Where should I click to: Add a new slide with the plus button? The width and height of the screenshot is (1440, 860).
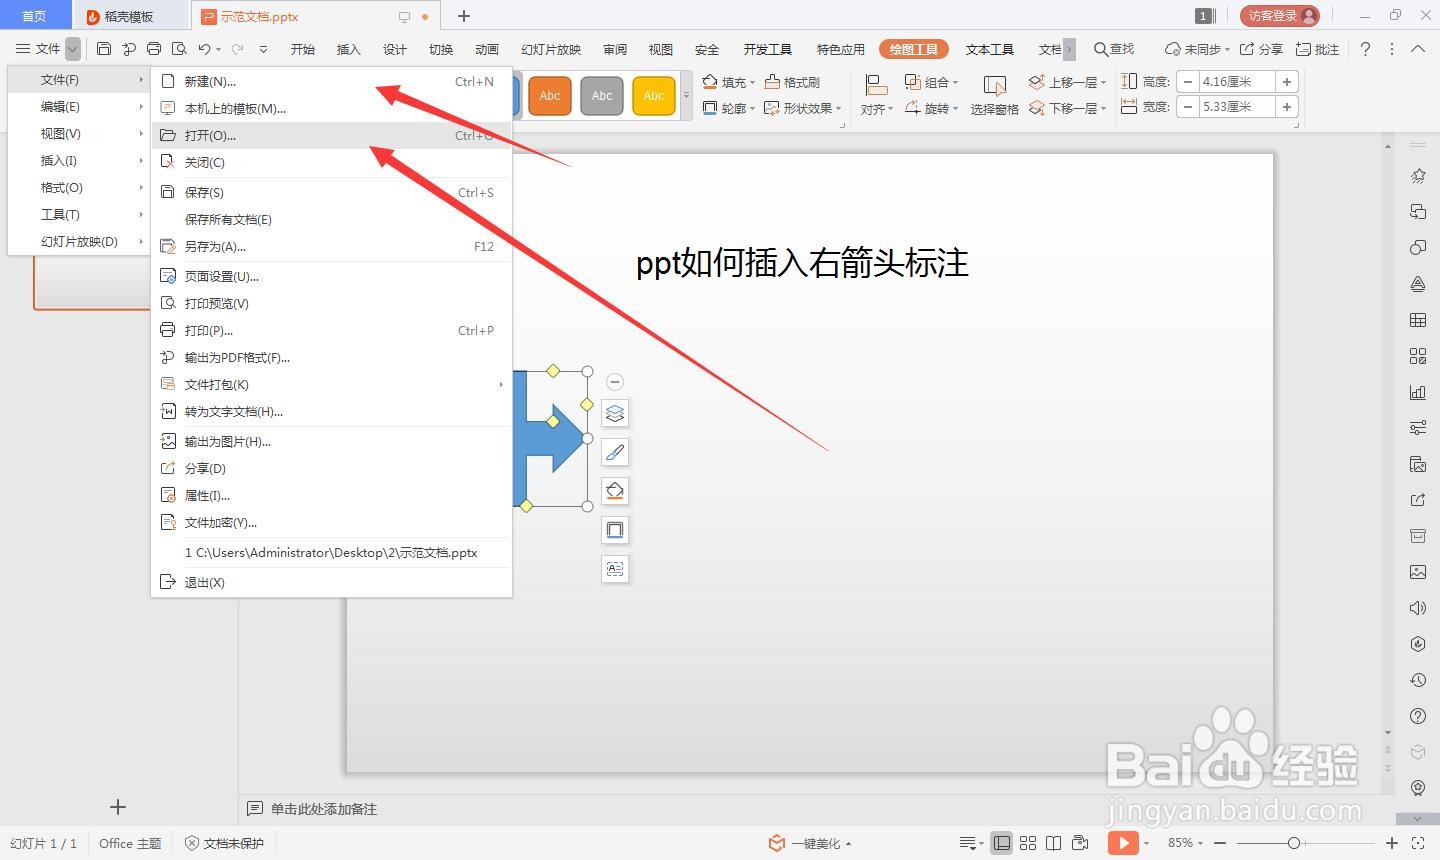point(117,807)
